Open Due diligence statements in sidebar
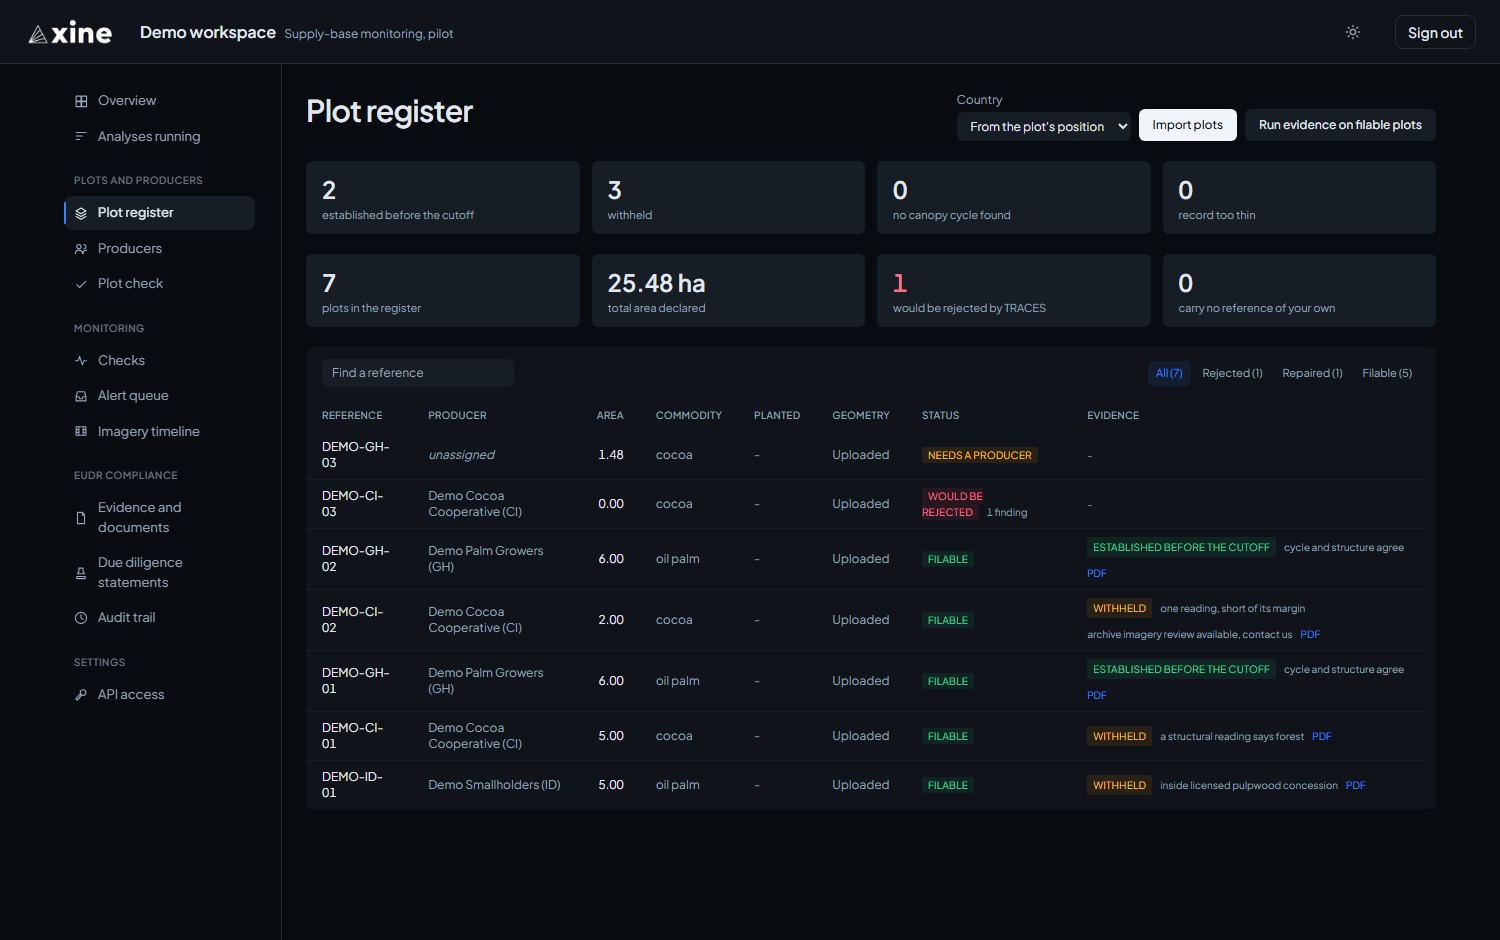 click(140, 572)
